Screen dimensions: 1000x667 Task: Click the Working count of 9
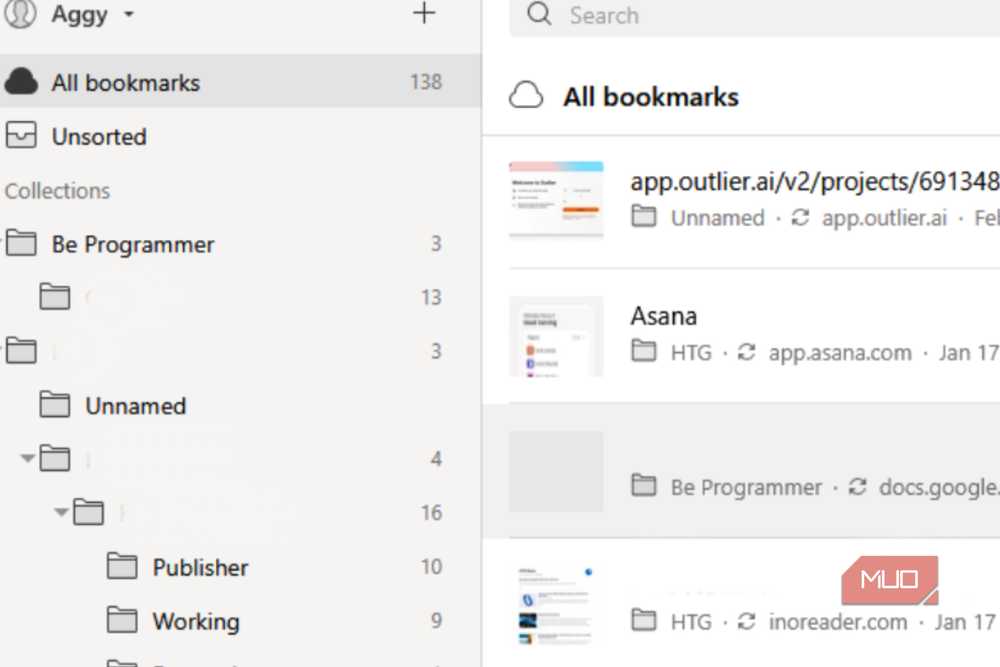pyautogui.click(x=436, y=620)
